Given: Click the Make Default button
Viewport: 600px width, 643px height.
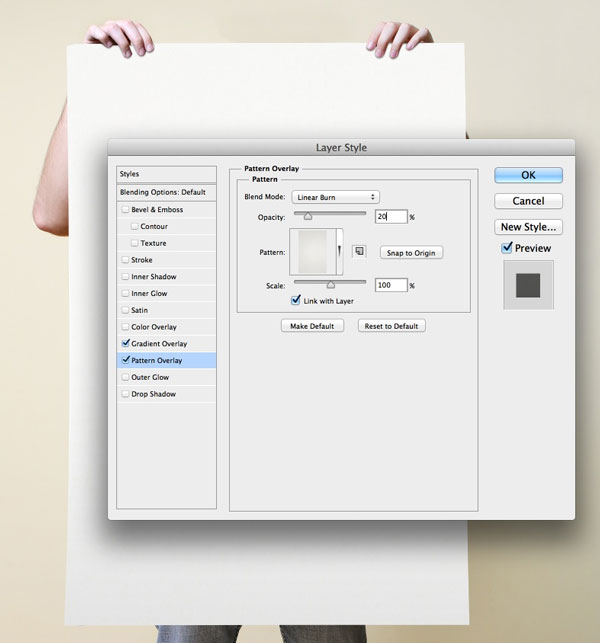Looking at the screenshot, I should click(x=312, y=326).
